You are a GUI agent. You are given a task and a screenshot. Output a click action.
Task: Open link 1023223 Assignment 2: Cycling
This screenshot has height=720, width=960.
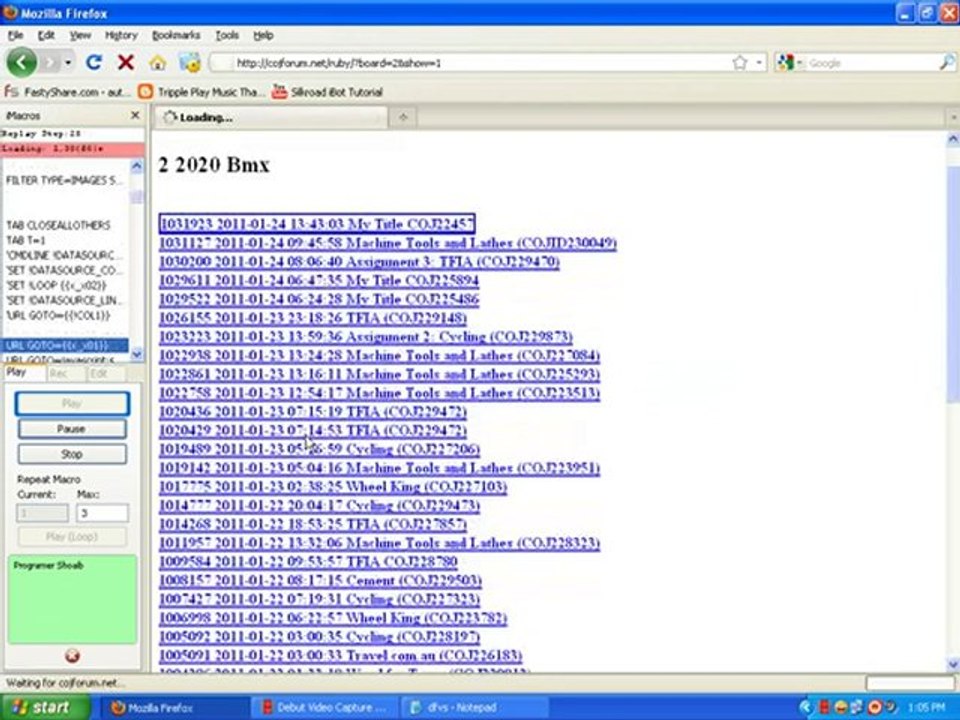point(366,336)
